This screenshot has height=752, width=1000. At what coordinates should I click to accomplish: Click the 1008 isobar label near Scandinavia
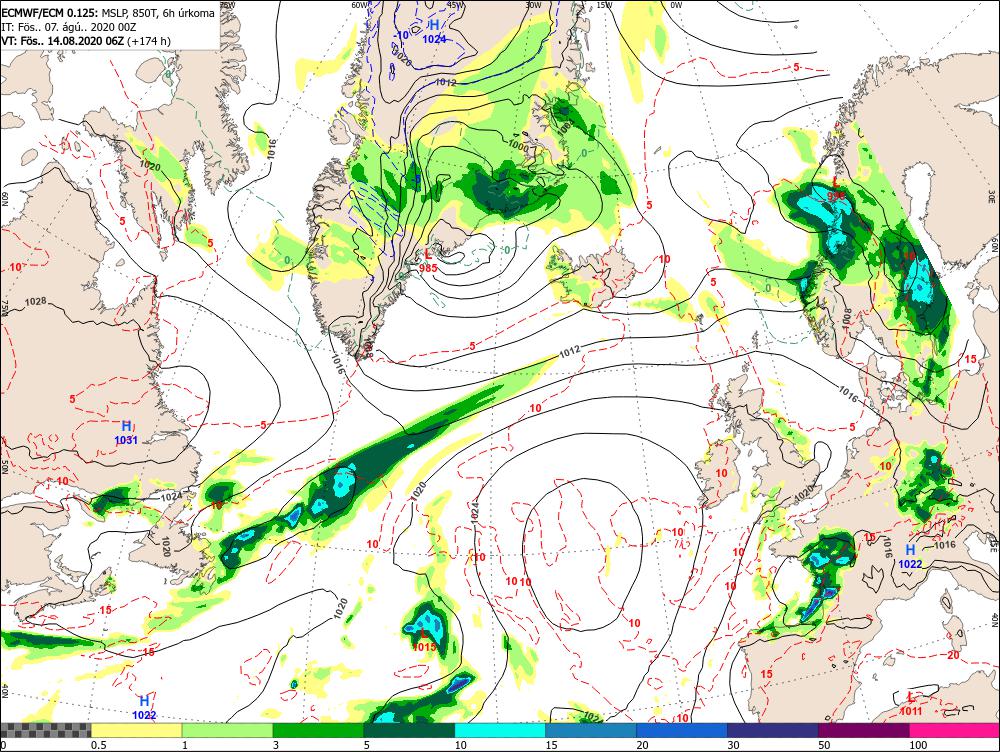point(847,319)
